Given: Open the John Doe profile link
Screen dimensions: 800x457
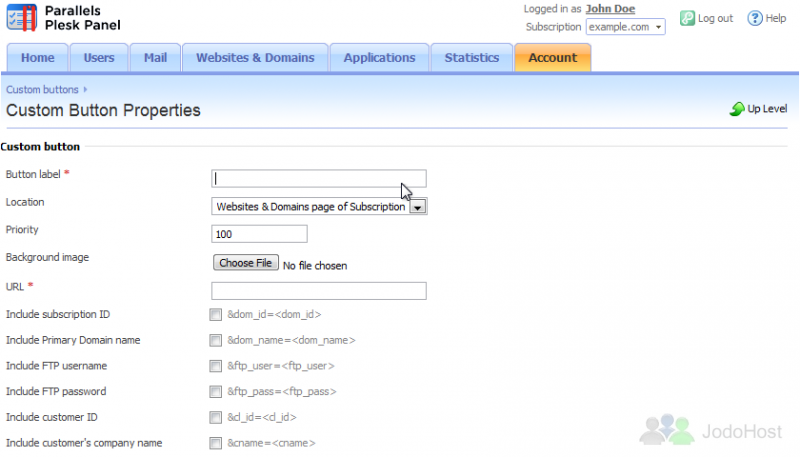Looking at the screenshot, I should point(610,9).
